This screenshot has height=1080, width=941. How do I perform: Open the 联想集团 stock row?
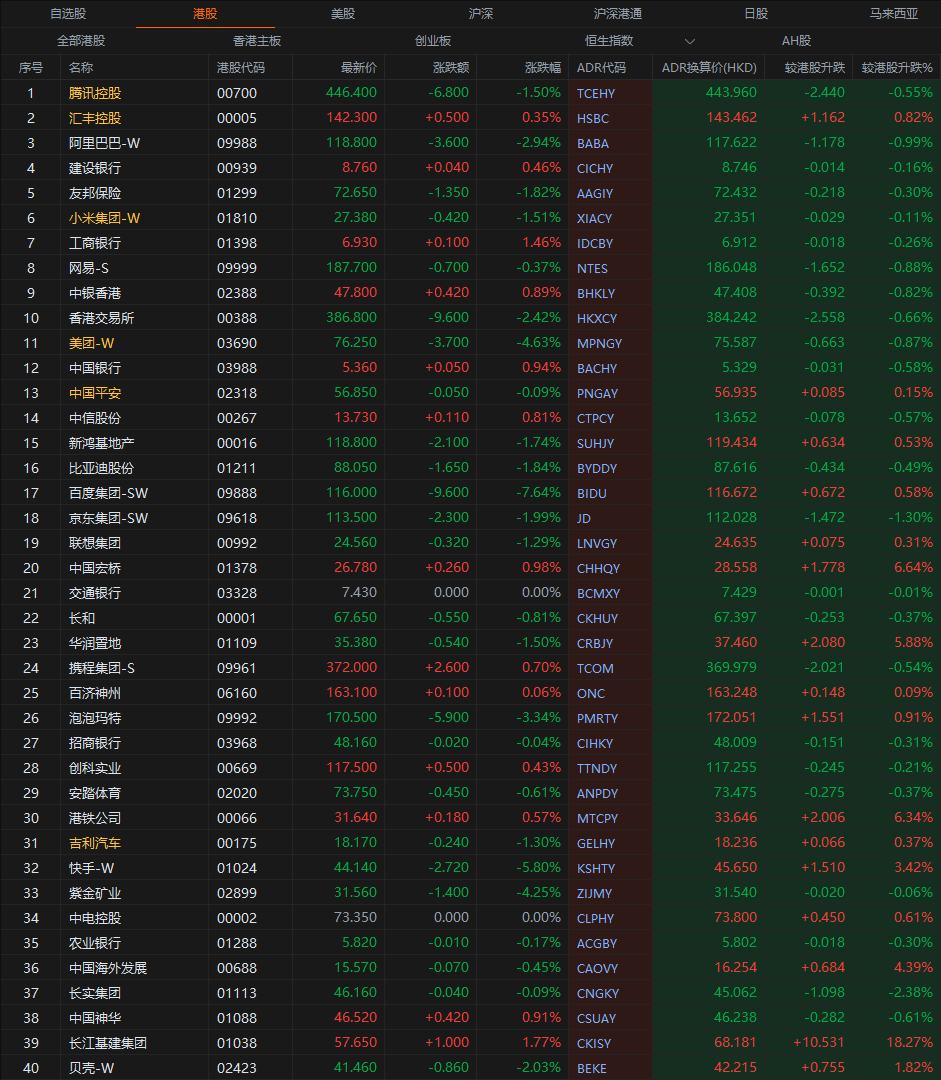[x=470, y=543]
